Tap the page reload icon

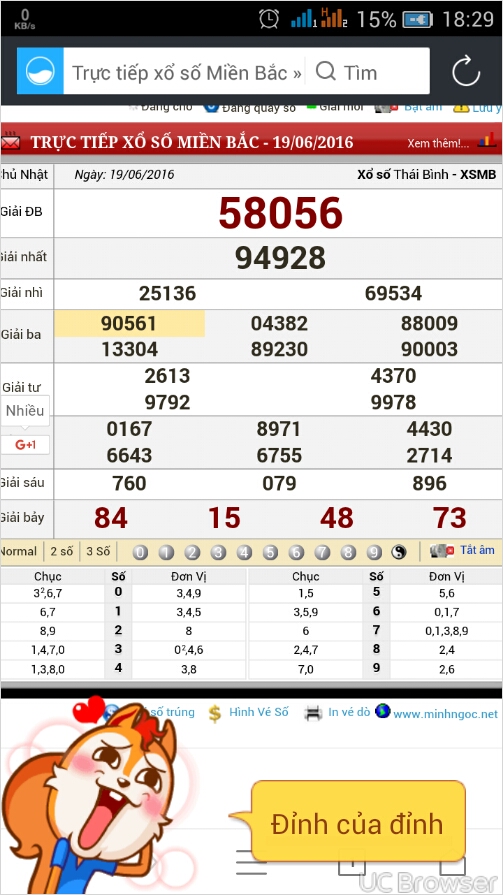466,71
